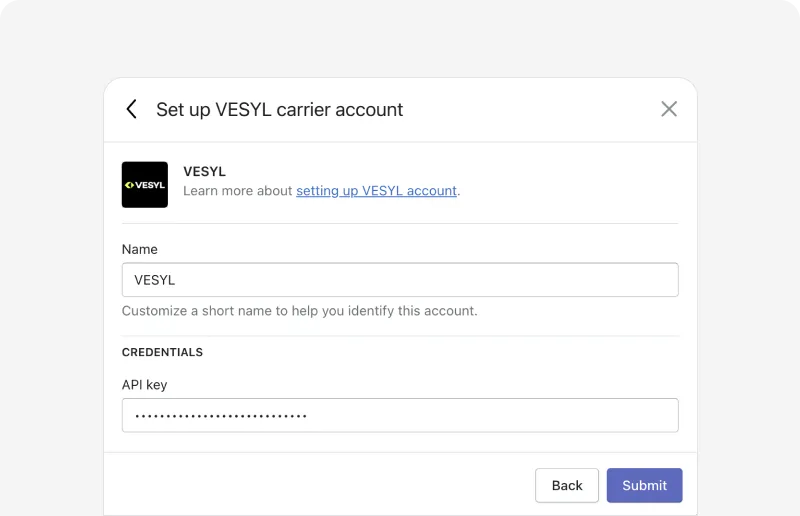The image size is (800, 516).
Task: Click the bold VESYL heading beside the logo
Action: (205, 171)
